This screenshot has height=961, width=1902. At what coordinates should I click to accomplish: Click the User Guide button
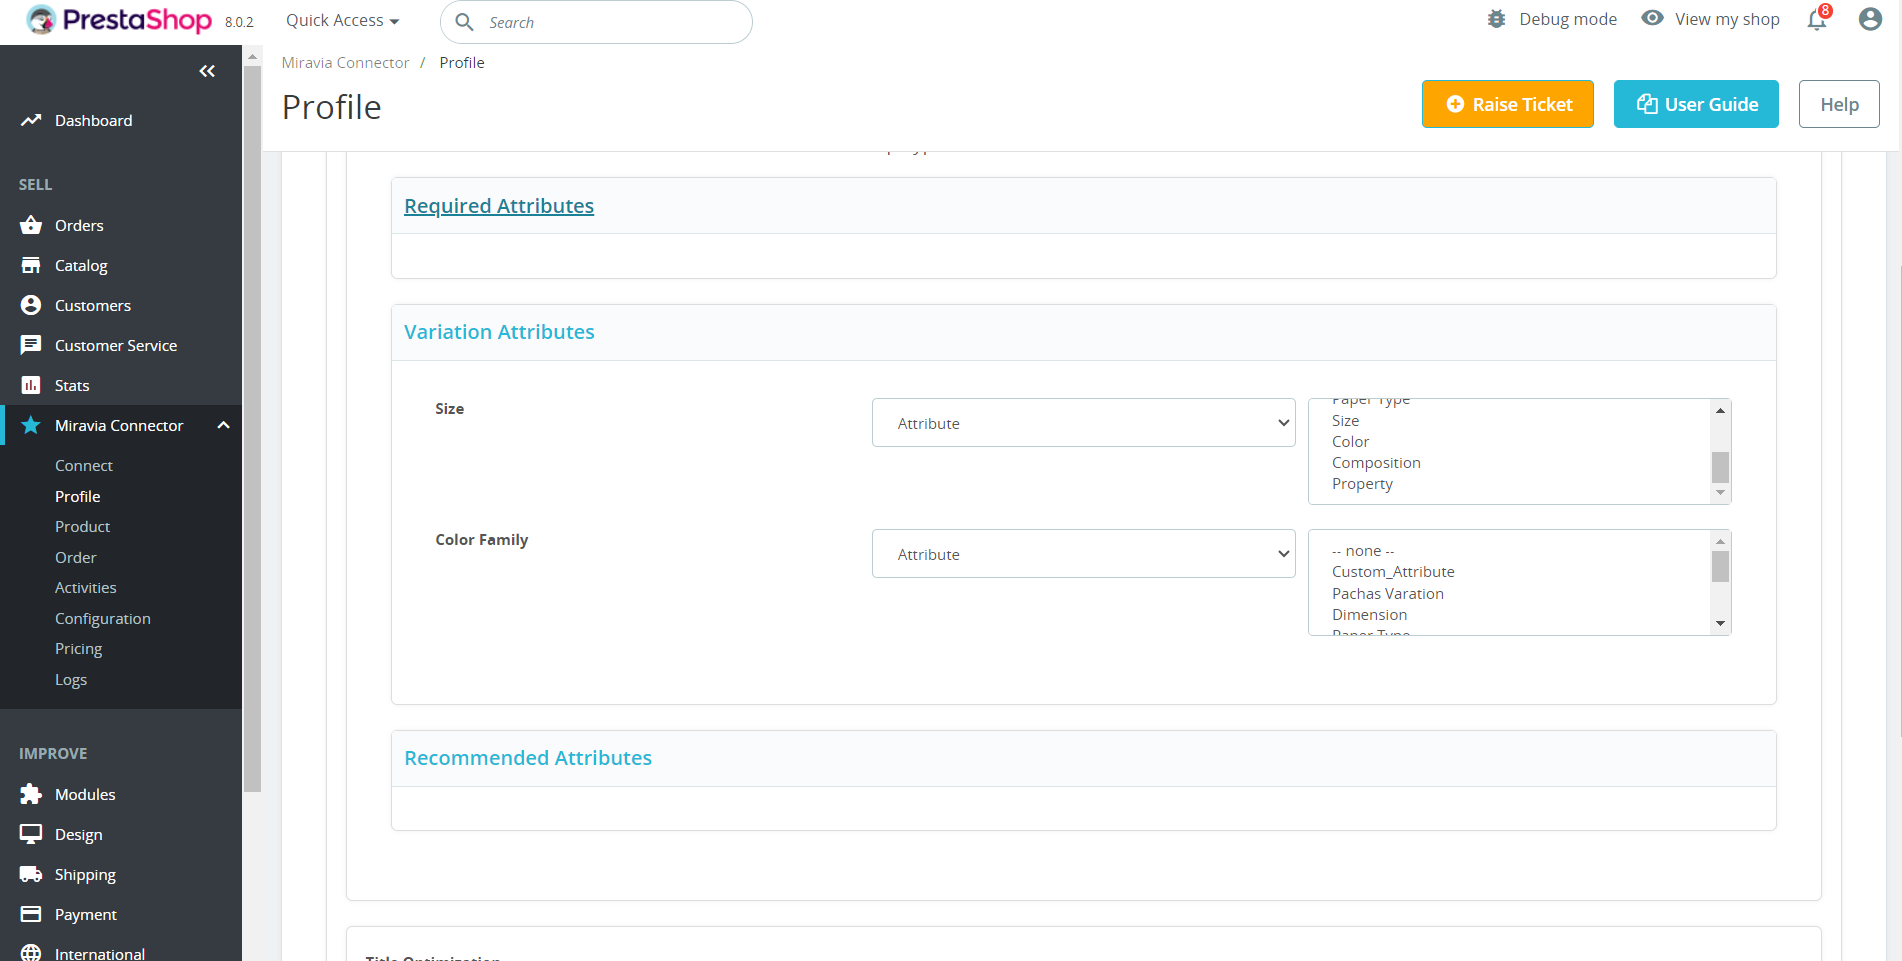click(x=1696, y=104)
